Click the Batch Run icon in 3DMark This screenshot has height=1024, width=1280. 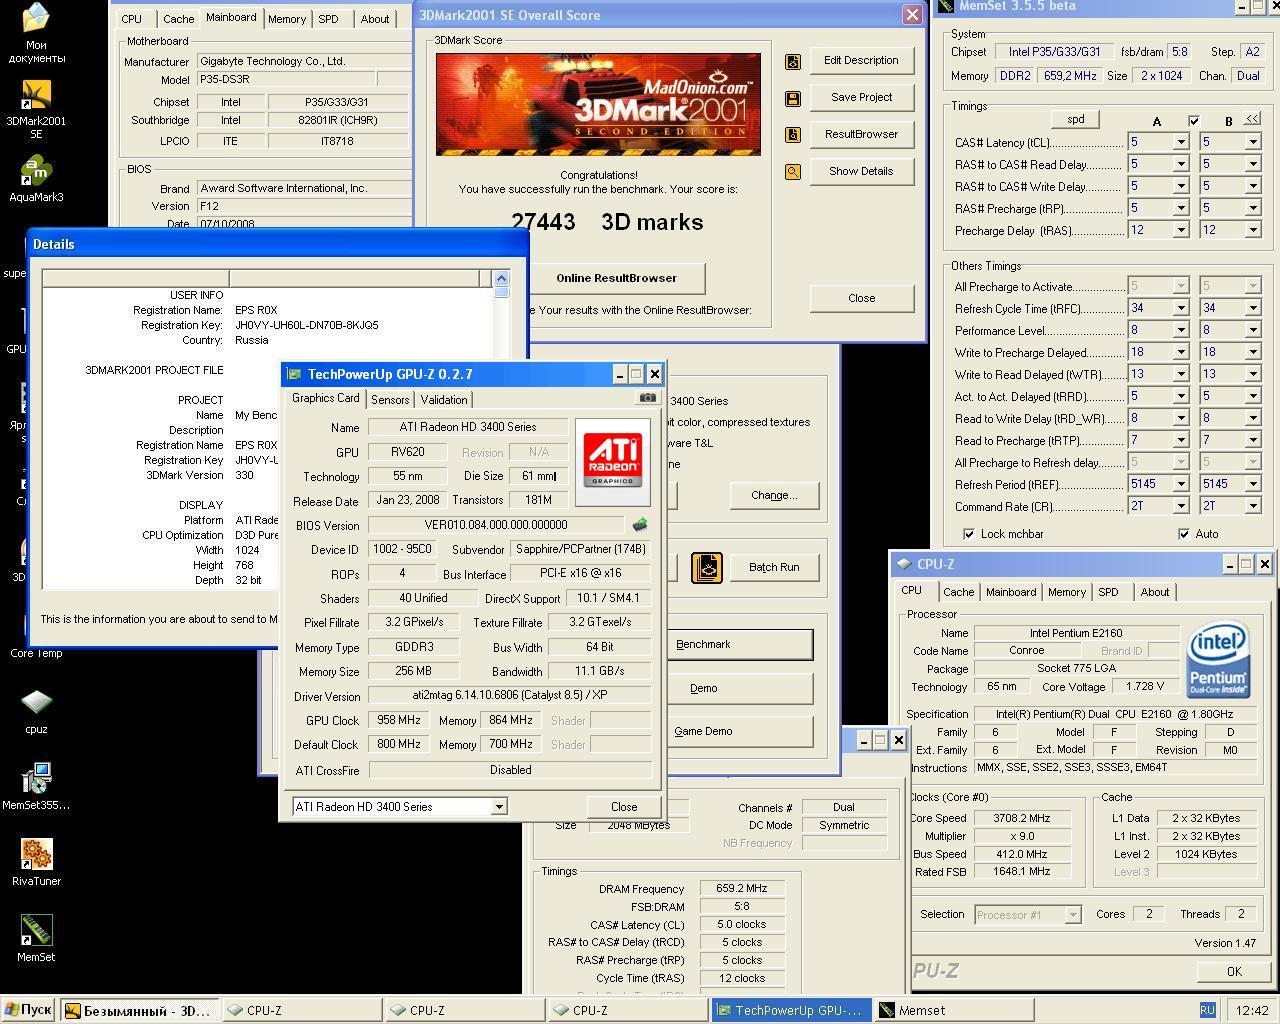point(707,567)
